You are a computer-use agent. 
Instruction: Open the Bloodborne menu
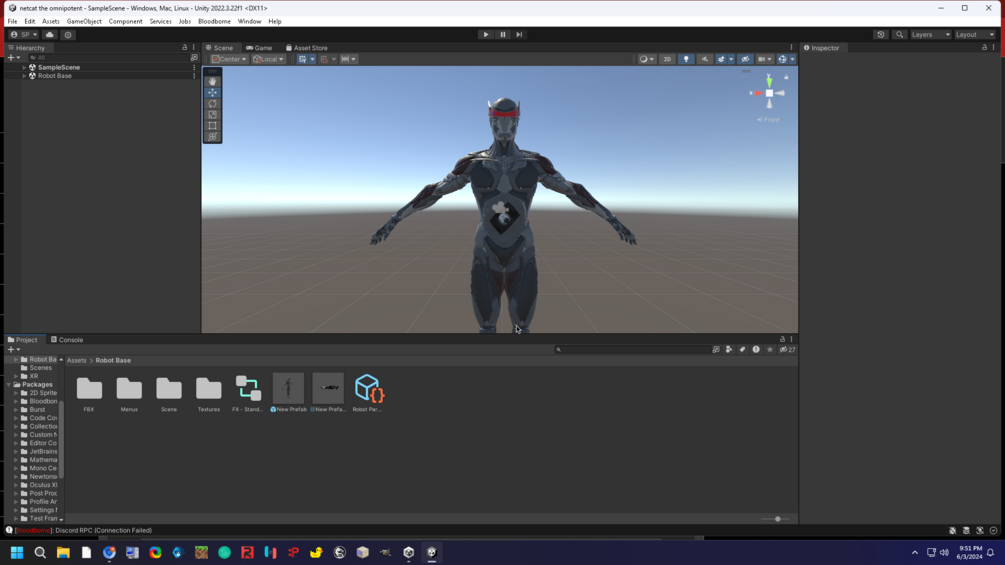pyautogui.click(x=214, y=21)
